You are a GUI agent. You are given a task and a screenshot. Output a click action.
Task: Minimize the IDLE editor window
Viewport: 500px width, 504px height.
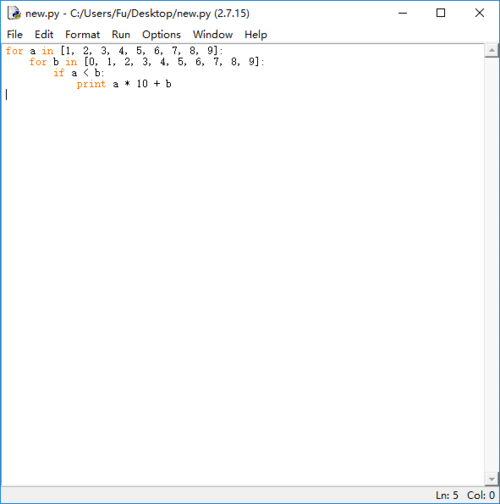click(x=403, y=13)
